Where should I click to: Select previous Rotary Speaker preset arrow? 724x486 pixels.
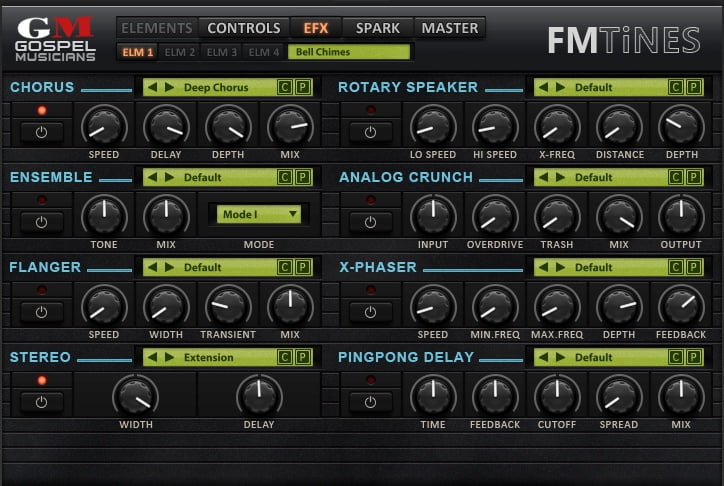tap(543, 87)
